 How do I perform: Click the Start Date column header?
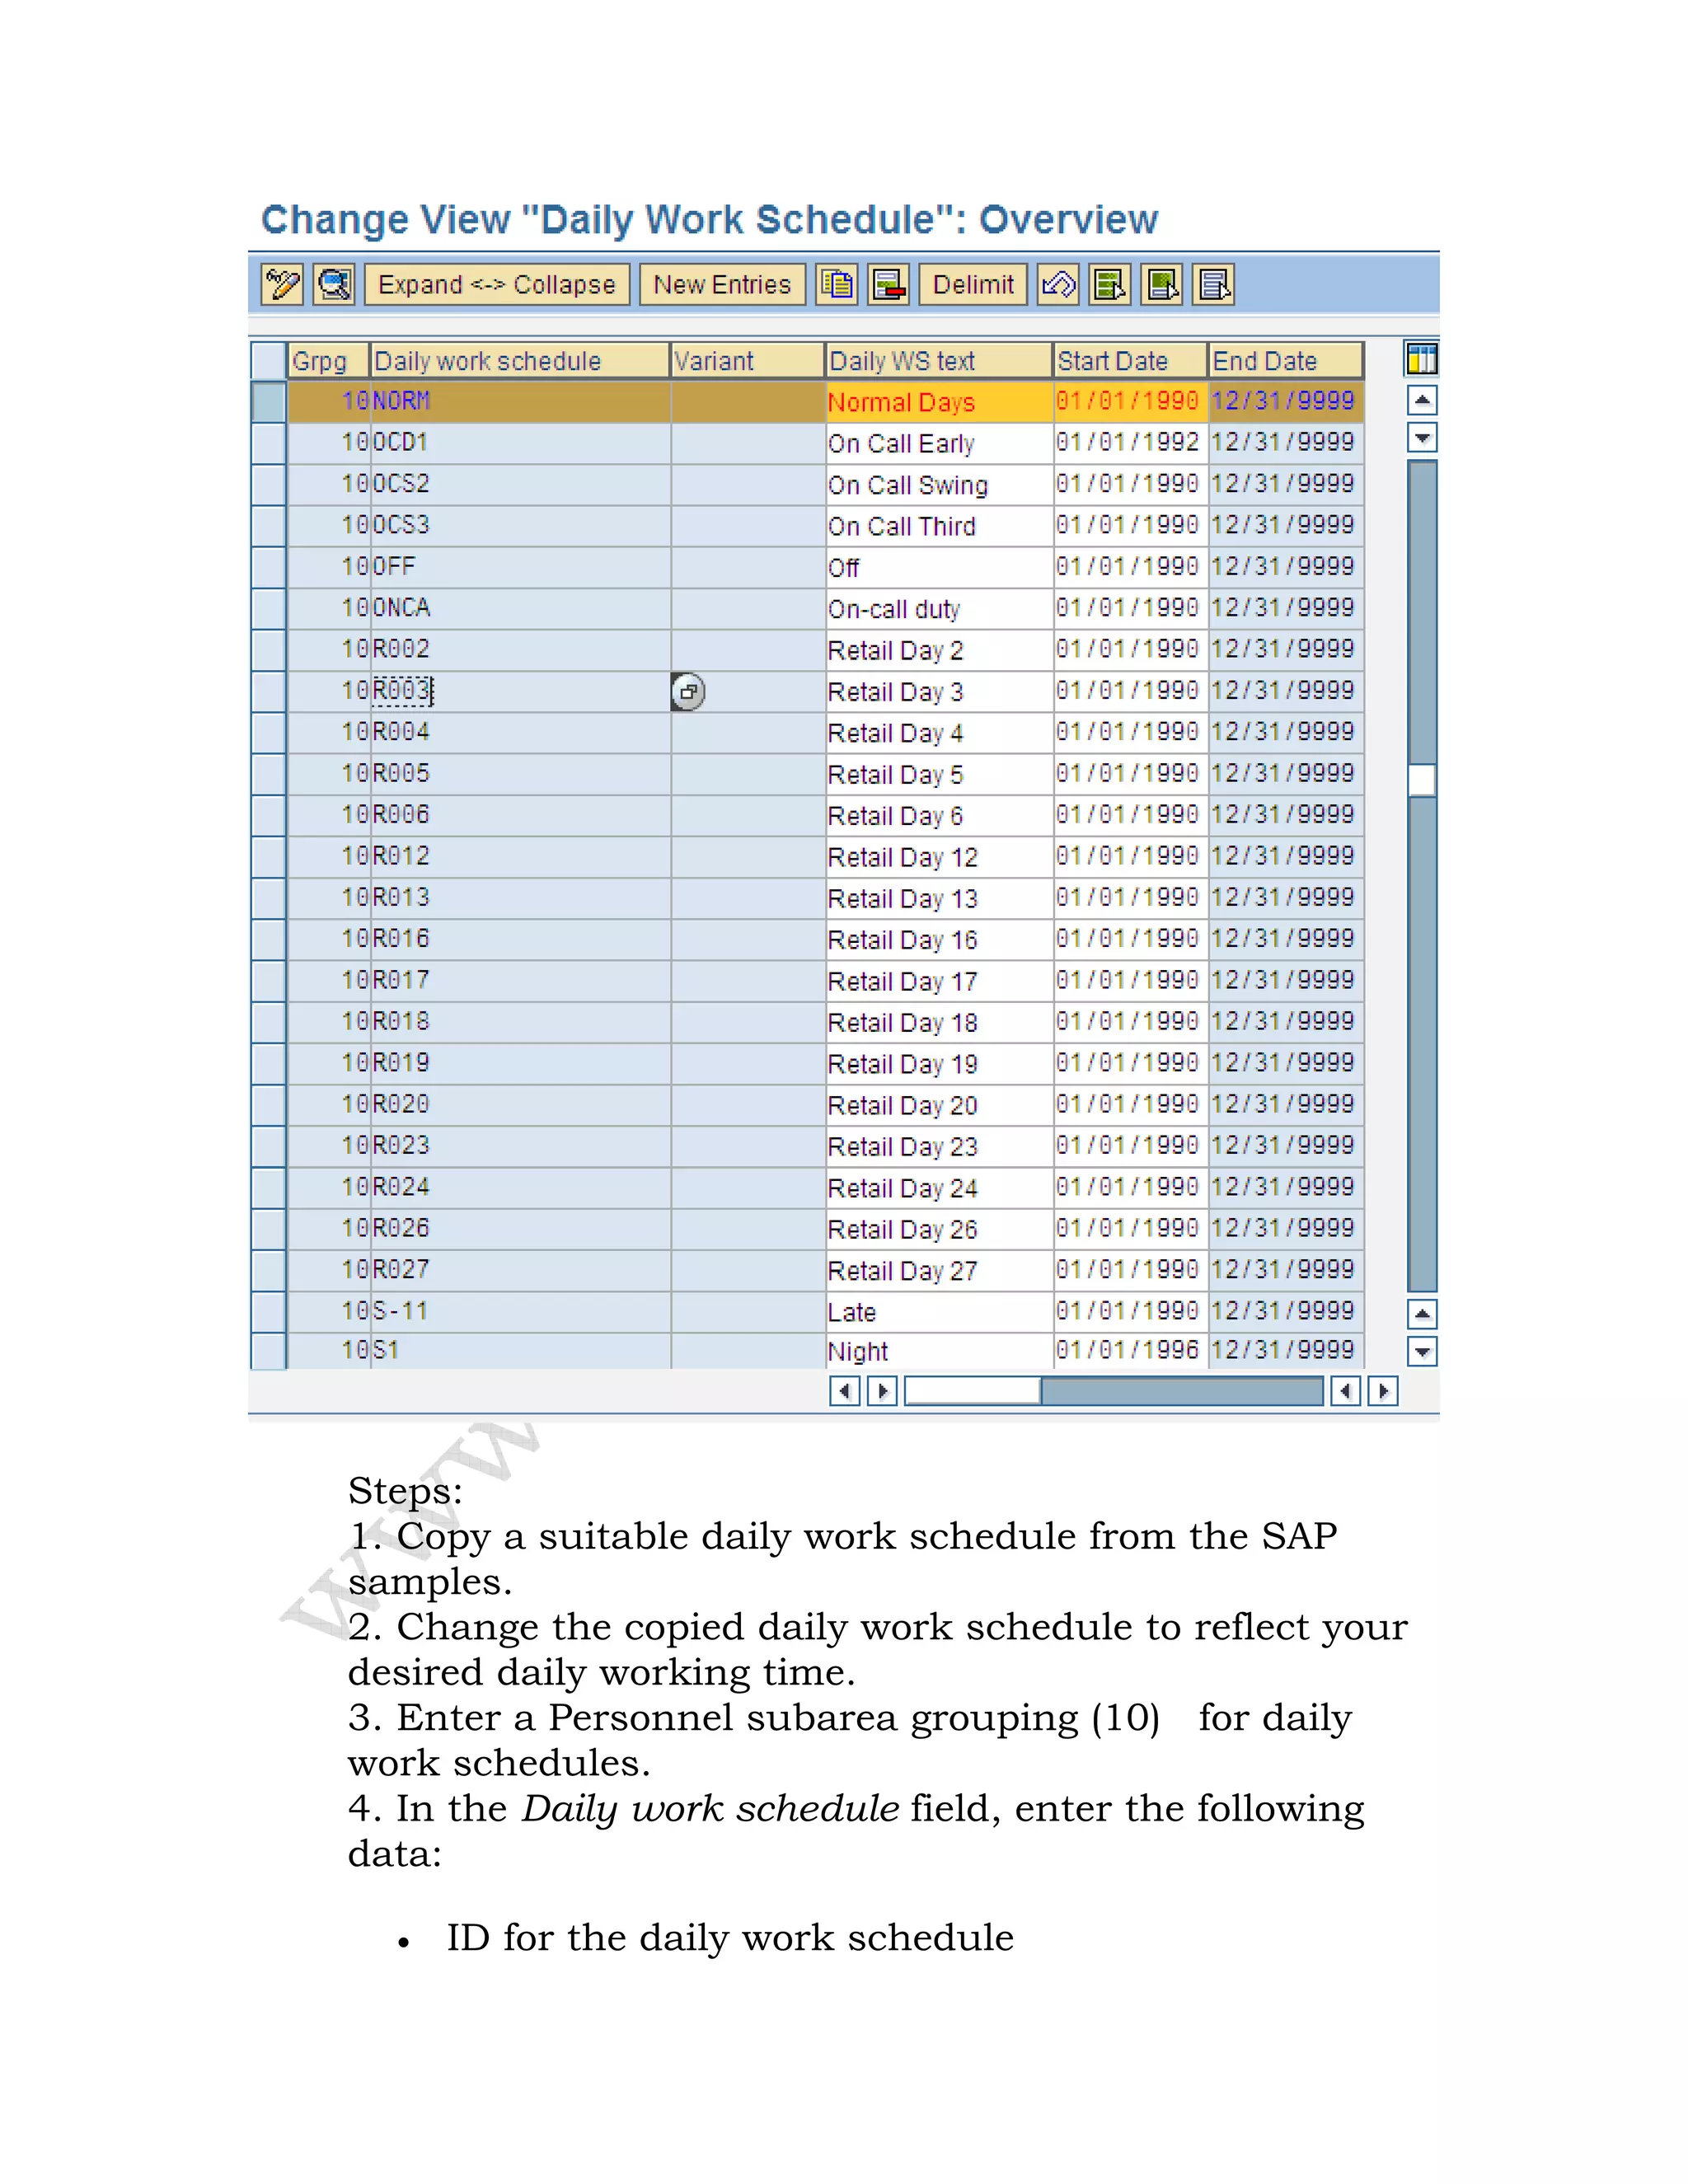coord(1130,361)
